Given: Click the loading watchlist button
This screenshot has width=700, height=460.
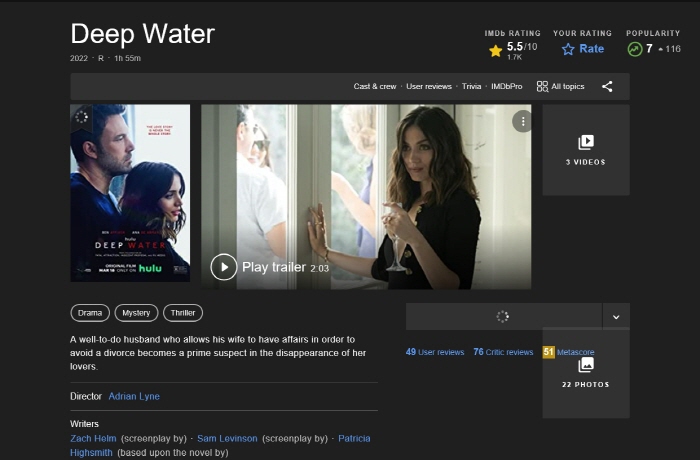Looking at the screenshot, I should pos(504,317).
